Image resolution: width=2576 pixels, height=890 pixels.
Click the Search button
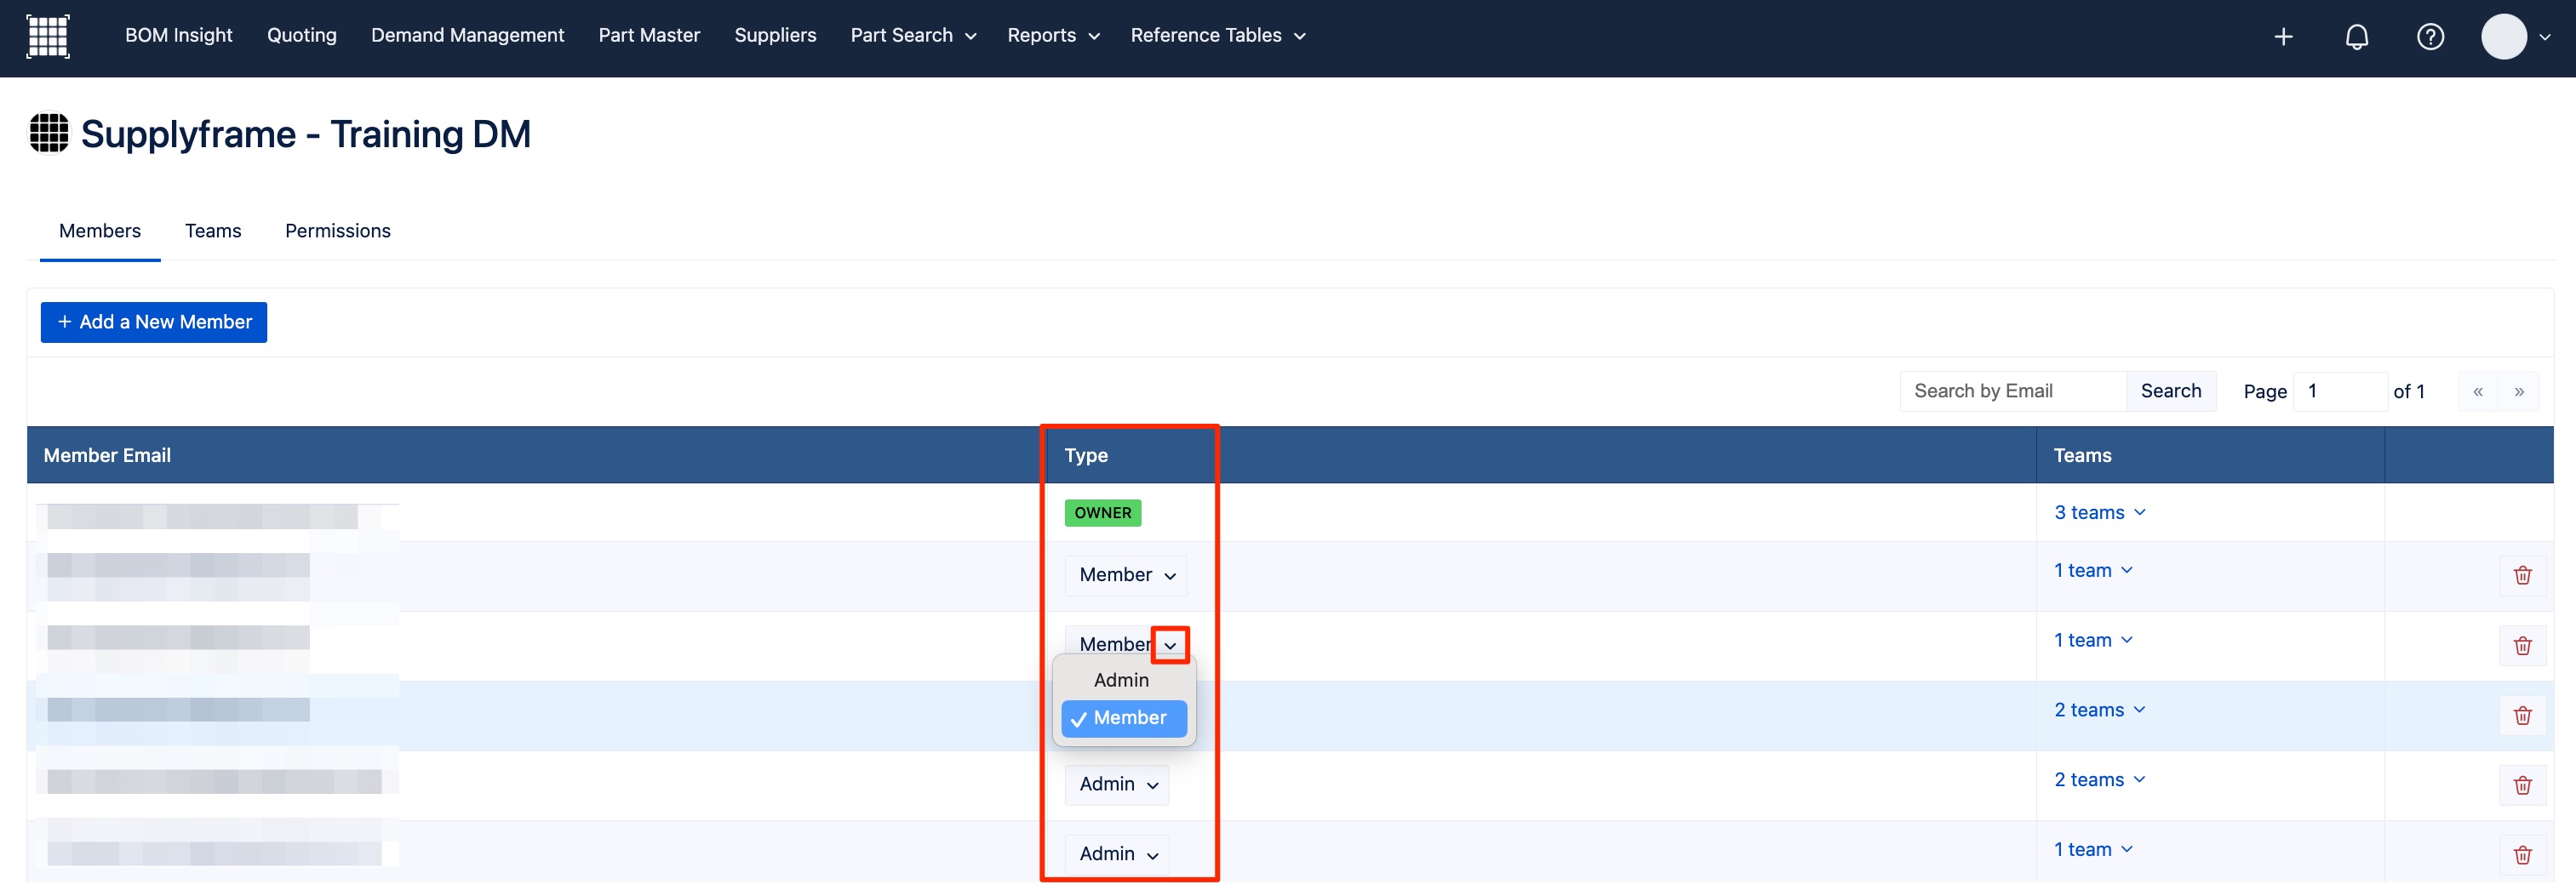tap(2170, 392)
